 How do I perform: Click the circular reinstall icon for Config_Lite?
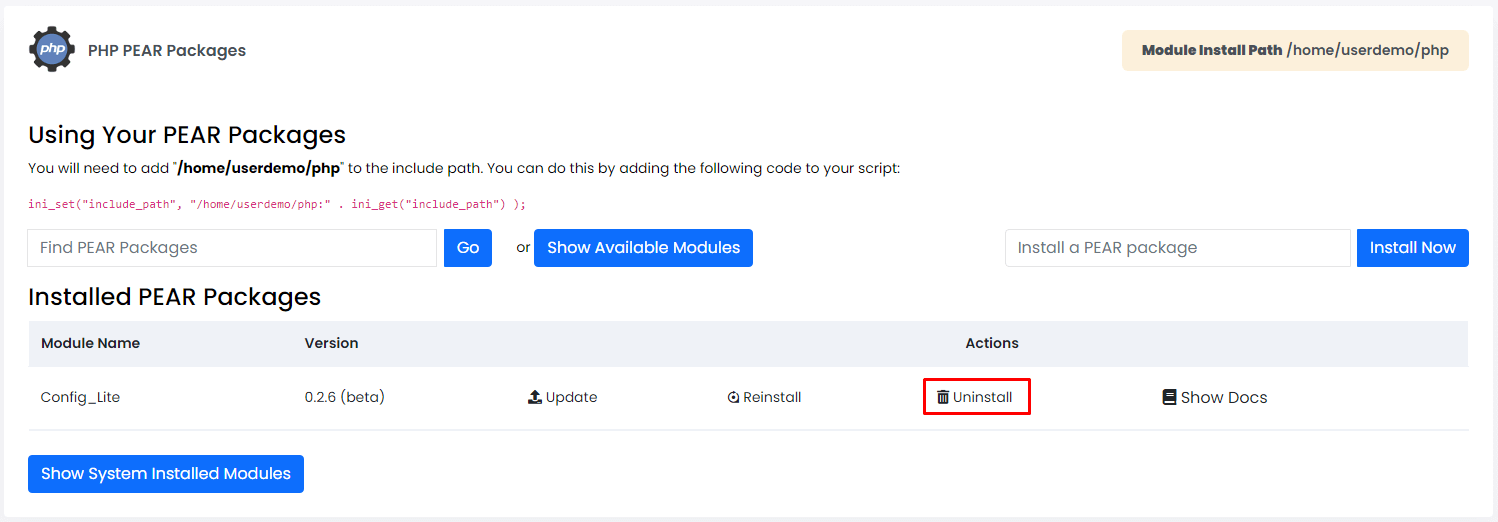coord(733,397)
